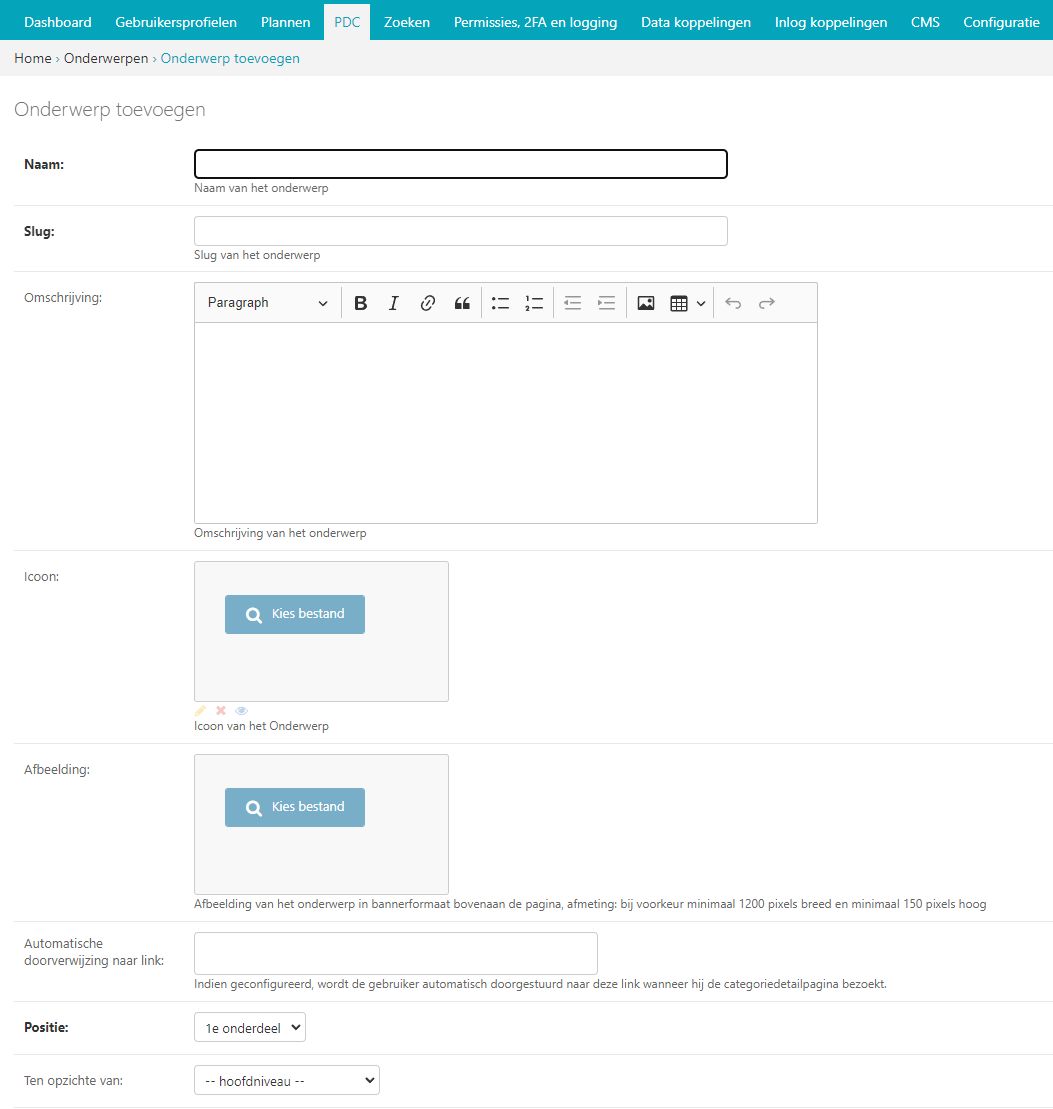Open the Paragraph style dropdown

pyautogui.click(x=267, y=303)
